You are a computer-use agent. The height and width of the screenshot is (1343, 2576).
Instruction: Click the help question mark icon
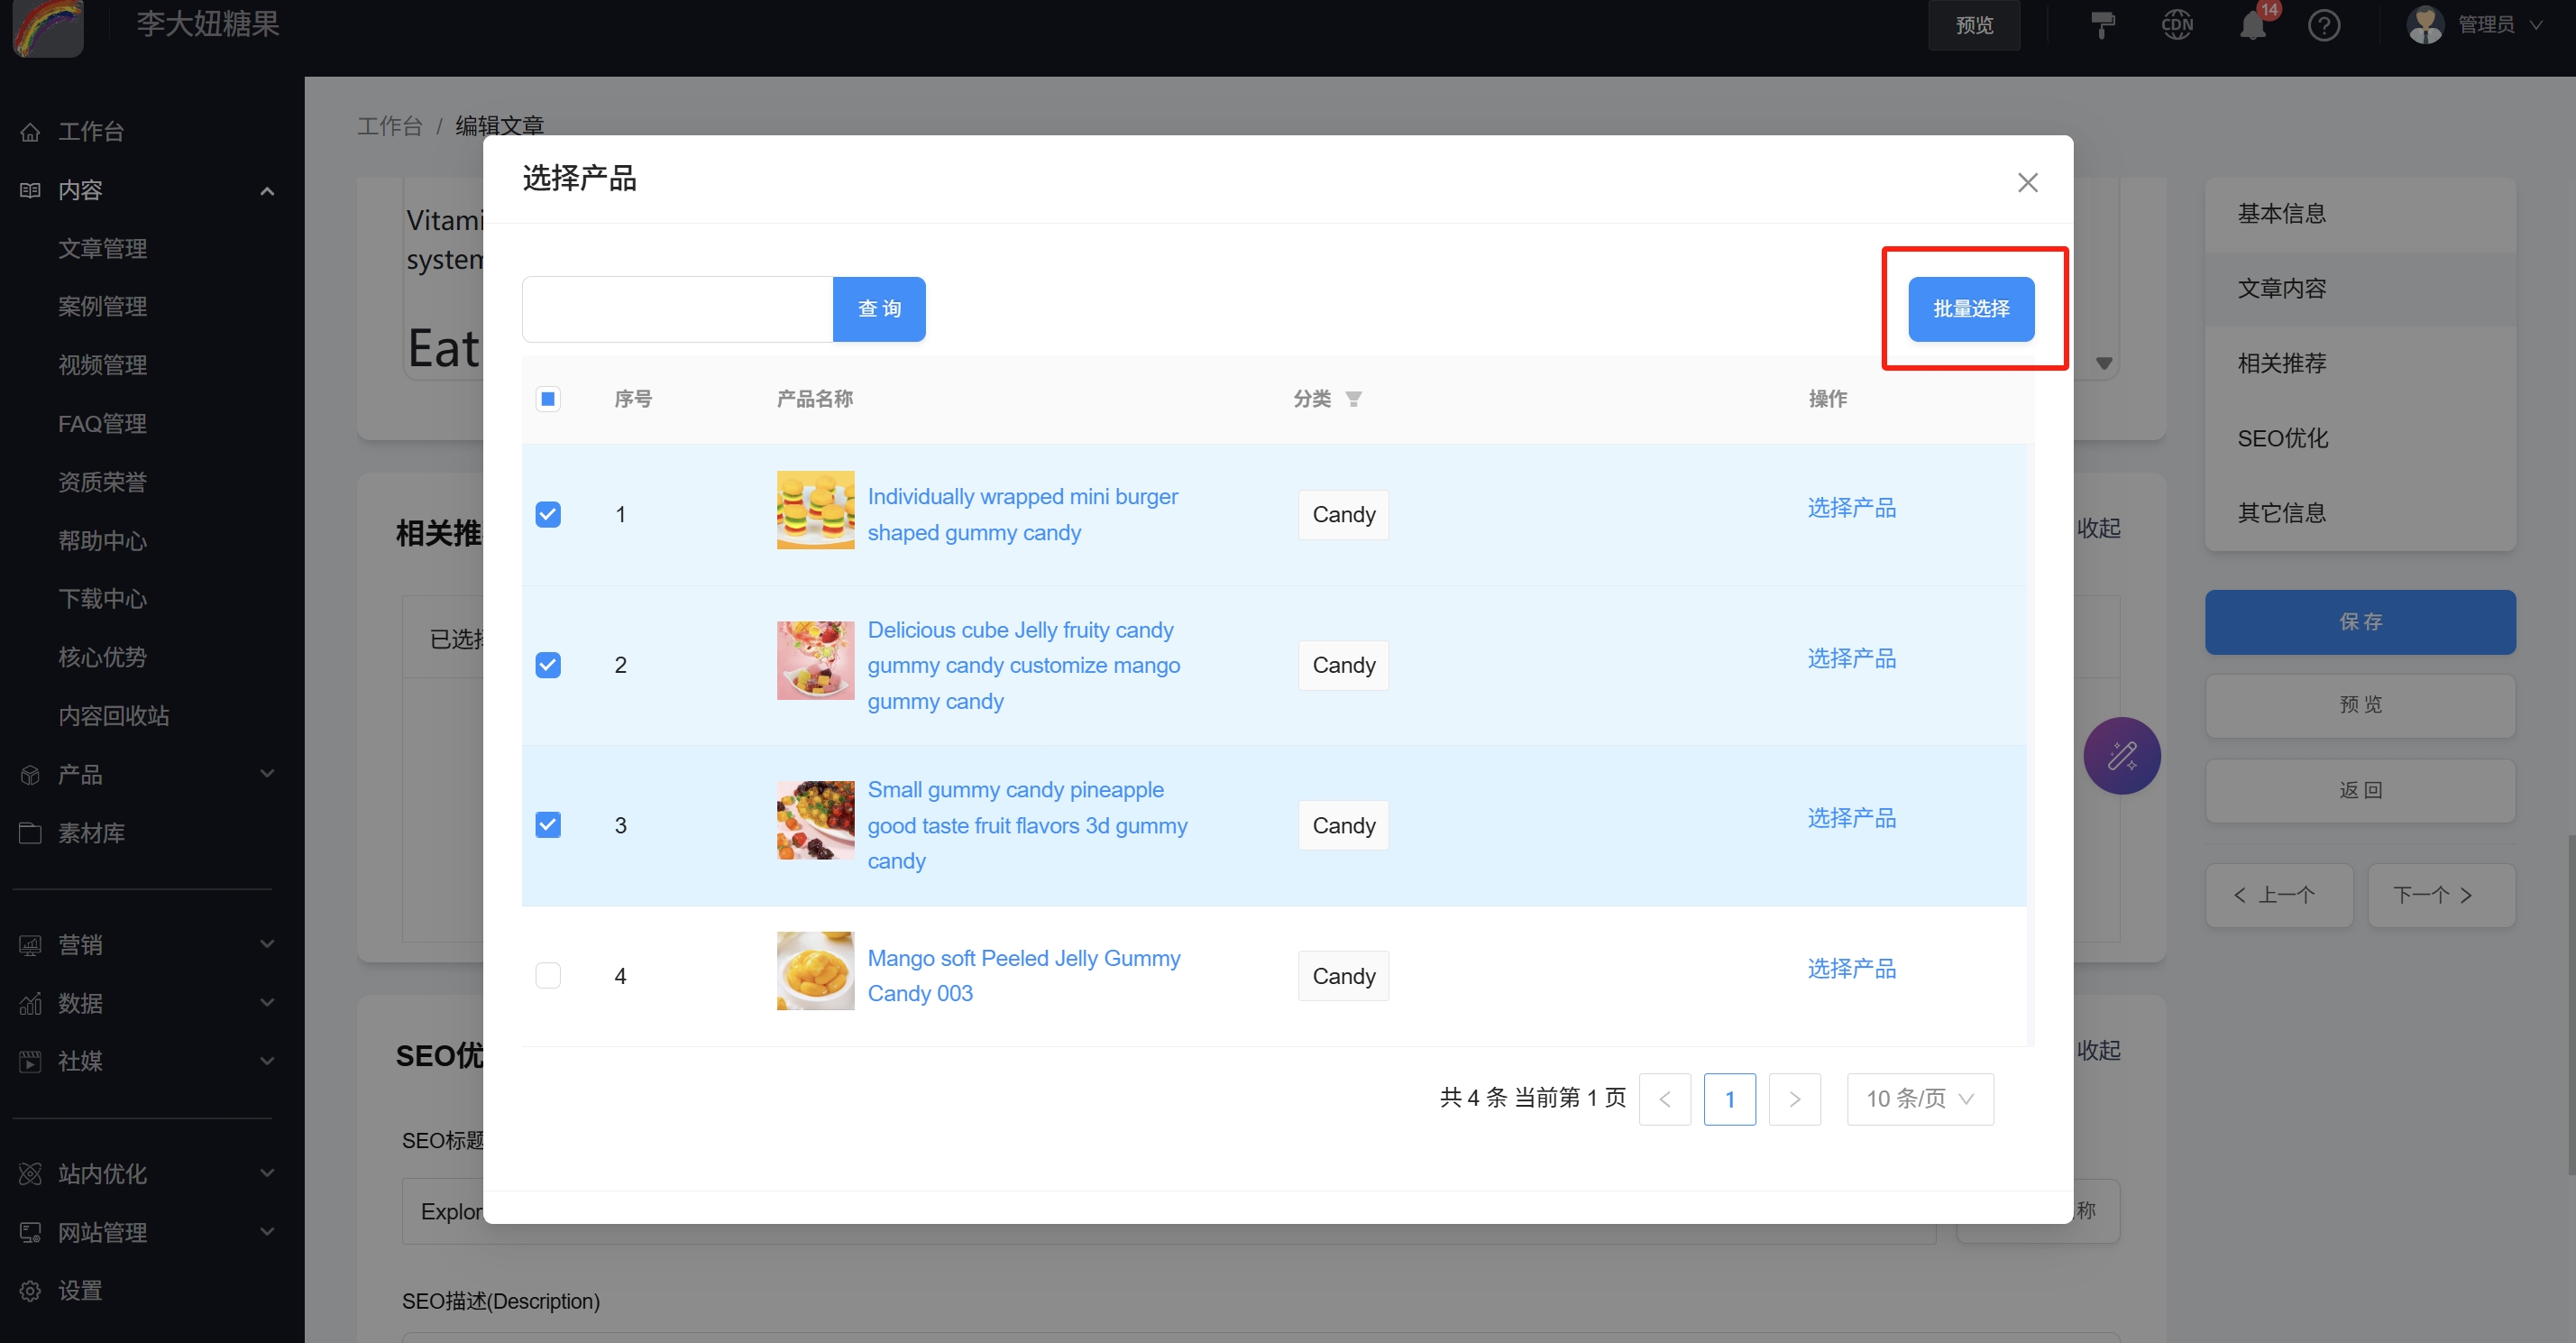(2323, 24)
